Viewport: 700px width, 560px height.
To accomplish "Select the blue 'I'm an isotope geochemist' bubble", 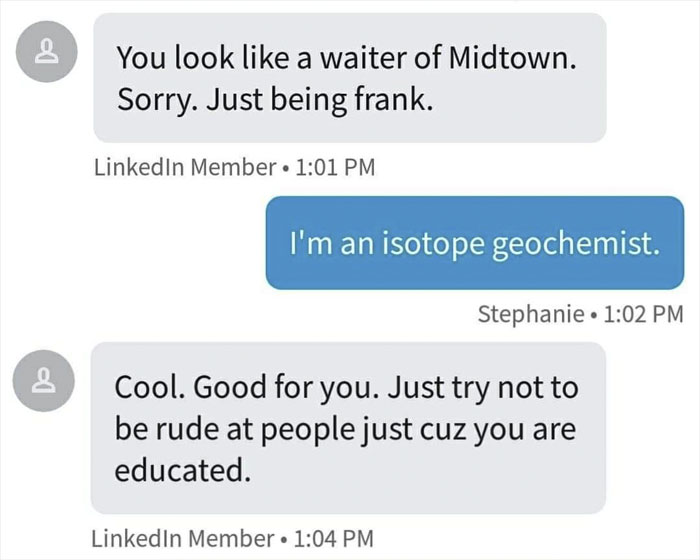I will (x=474, y=243).
